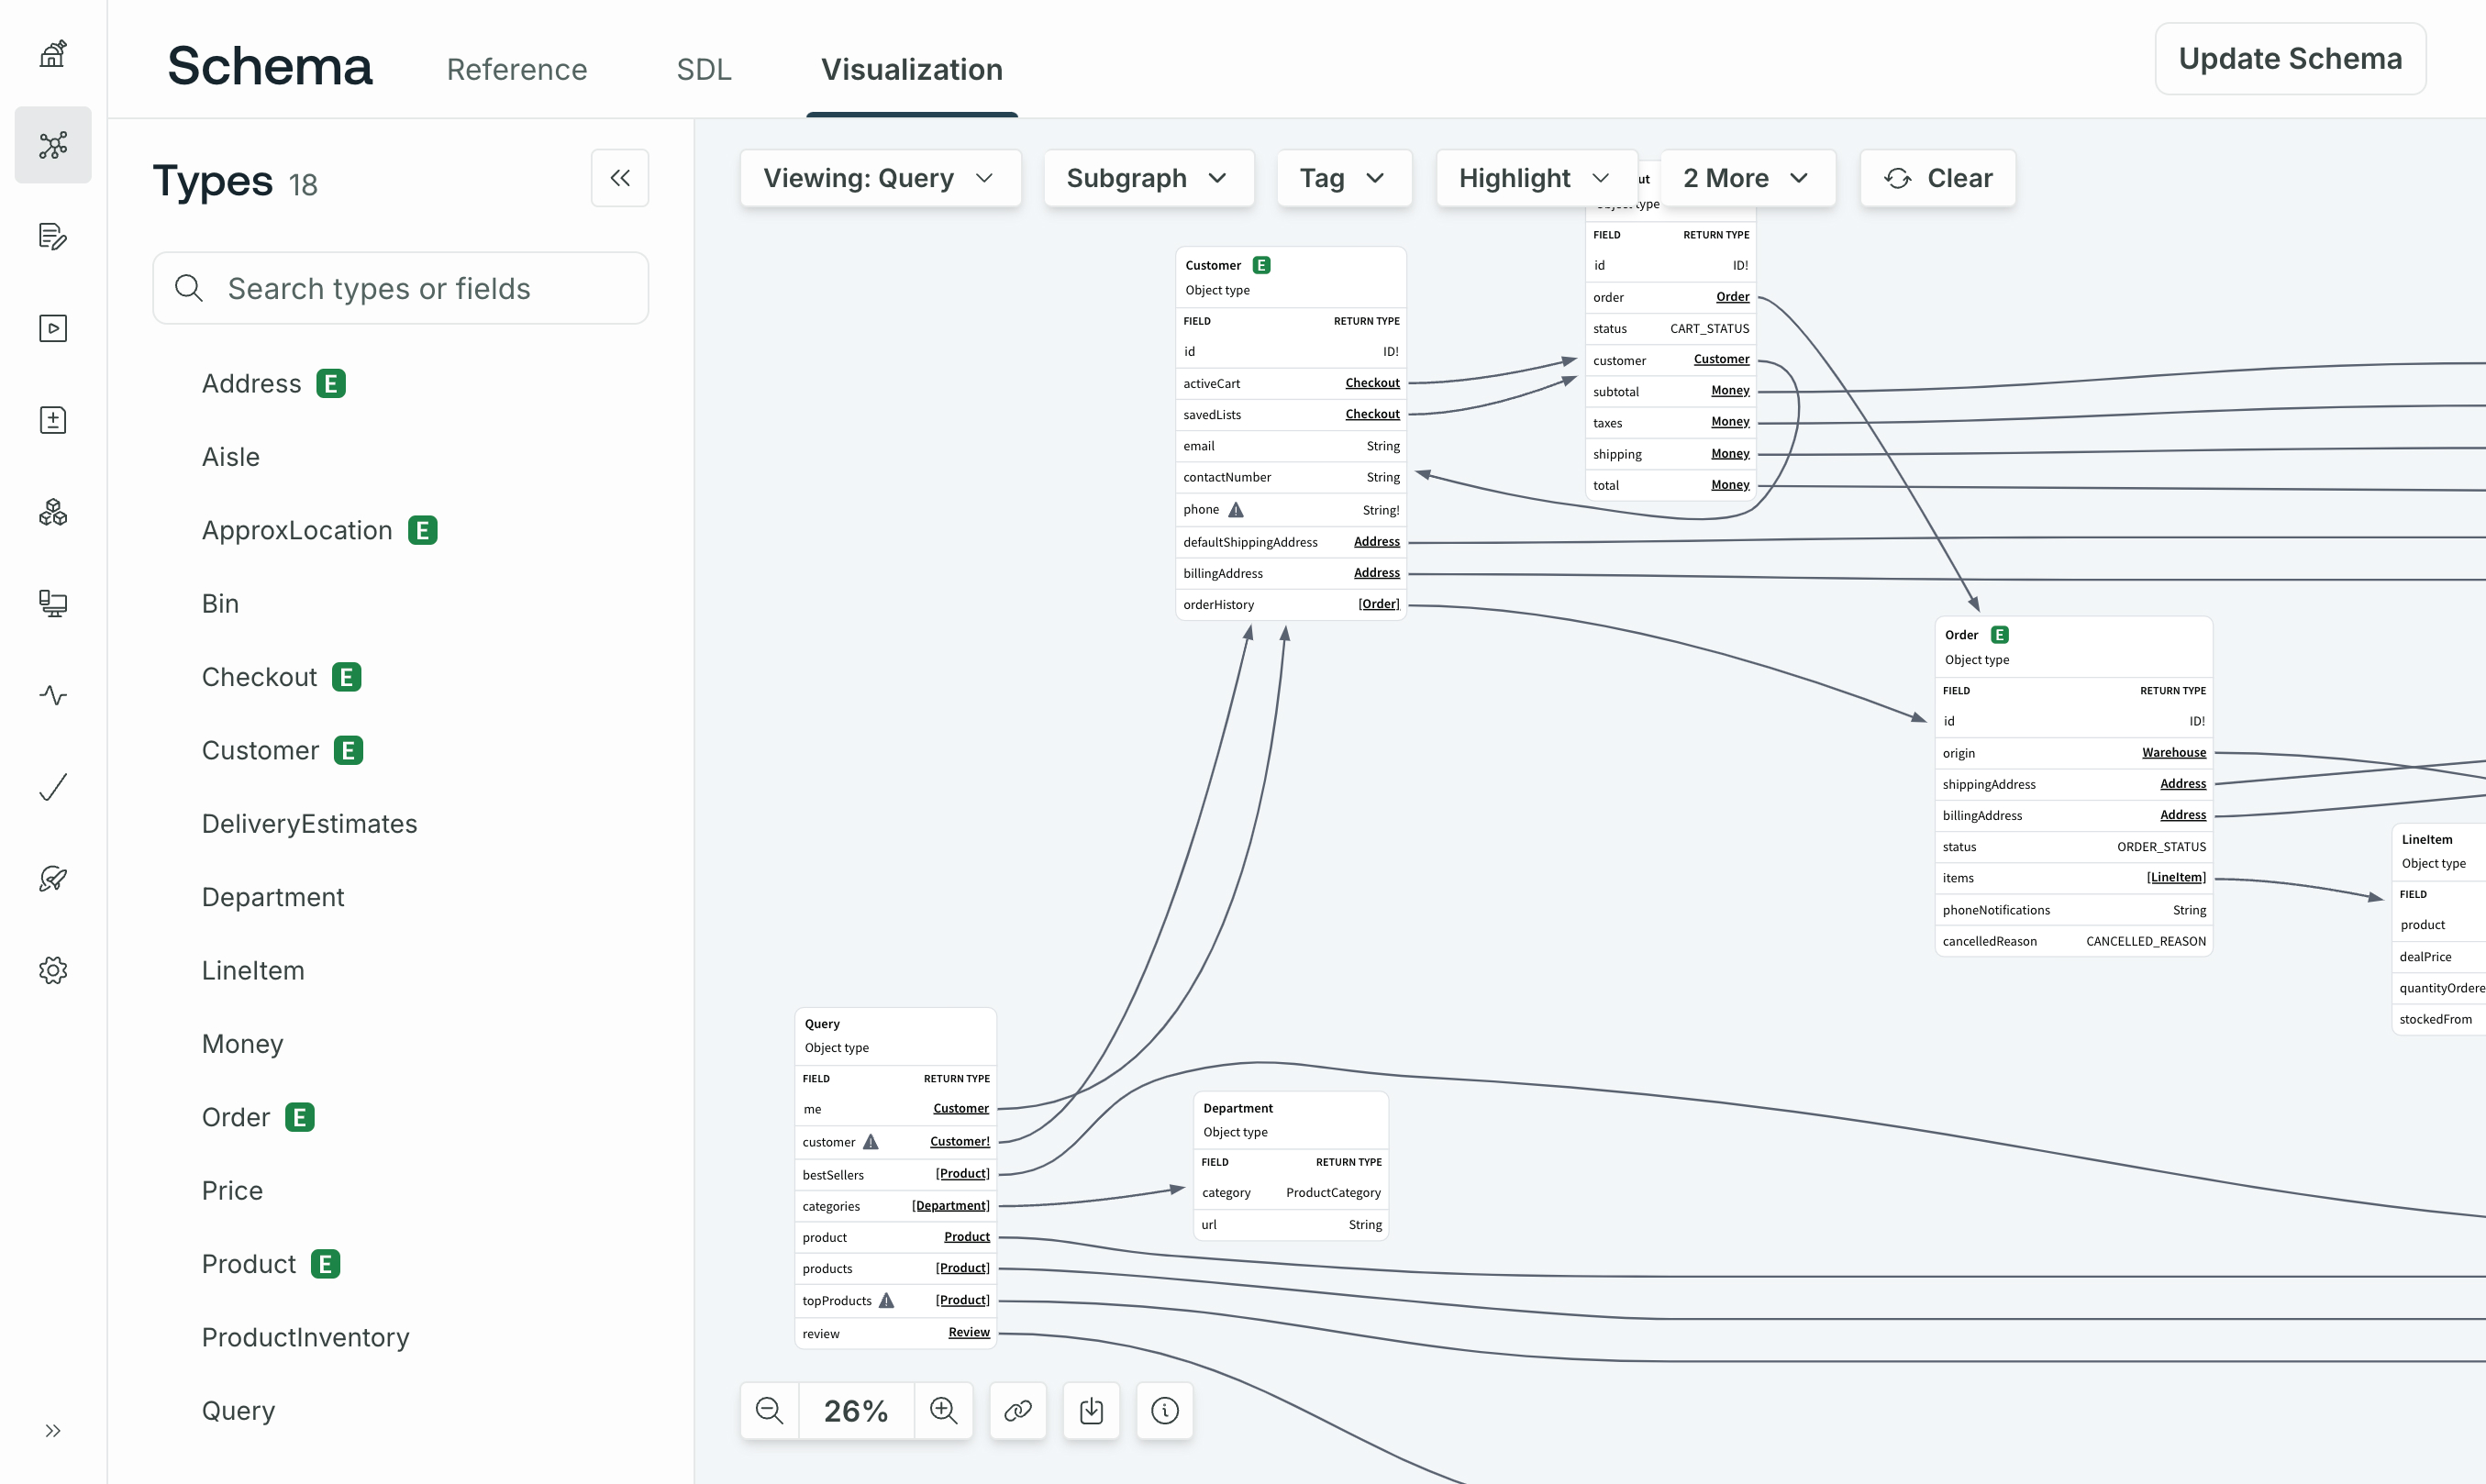The image size is (2486, 1484).
Task: Follow the Customer link in me row
Action: coord(960,1109)
